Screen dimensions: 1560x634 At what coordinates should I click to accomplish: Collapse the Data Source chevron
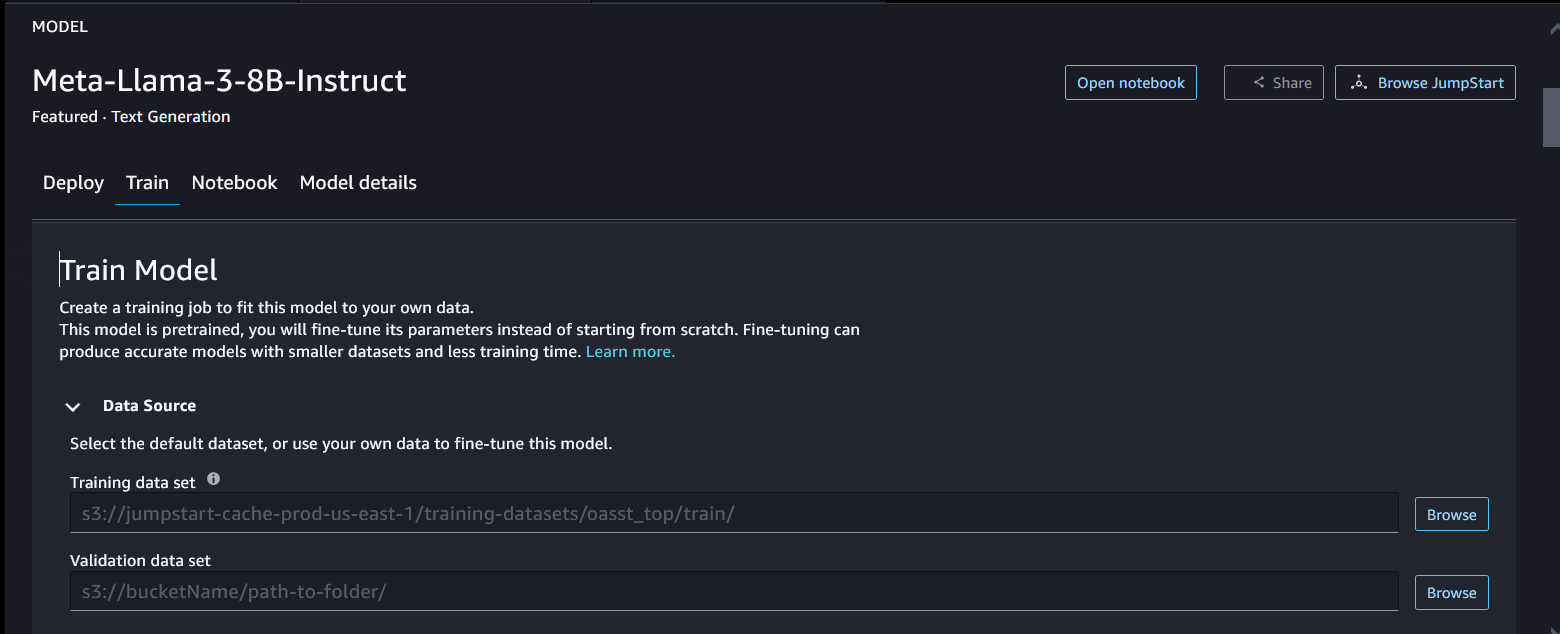point(72,407)
